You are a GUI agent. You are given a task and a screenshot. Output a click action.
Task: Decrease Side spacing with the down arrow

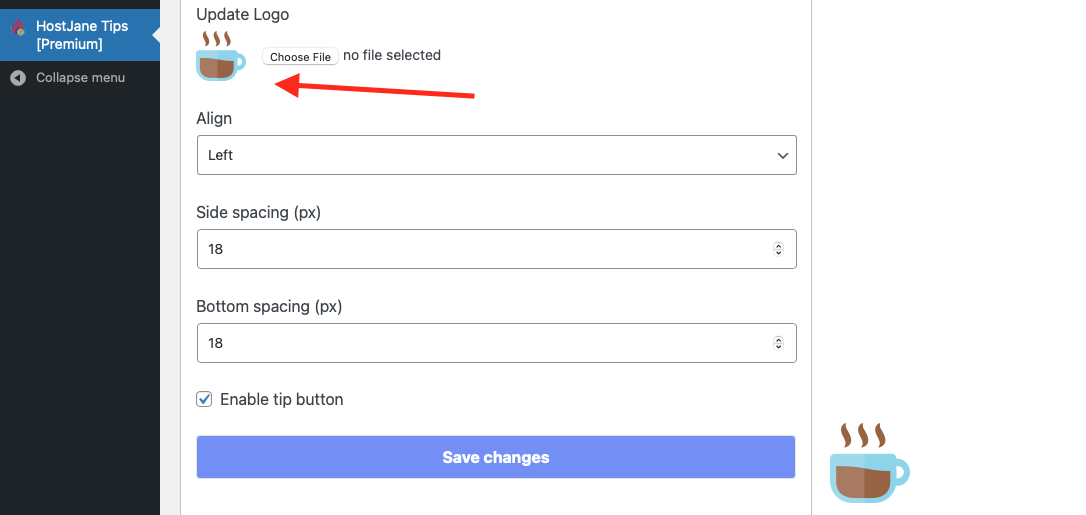[778, 253]
